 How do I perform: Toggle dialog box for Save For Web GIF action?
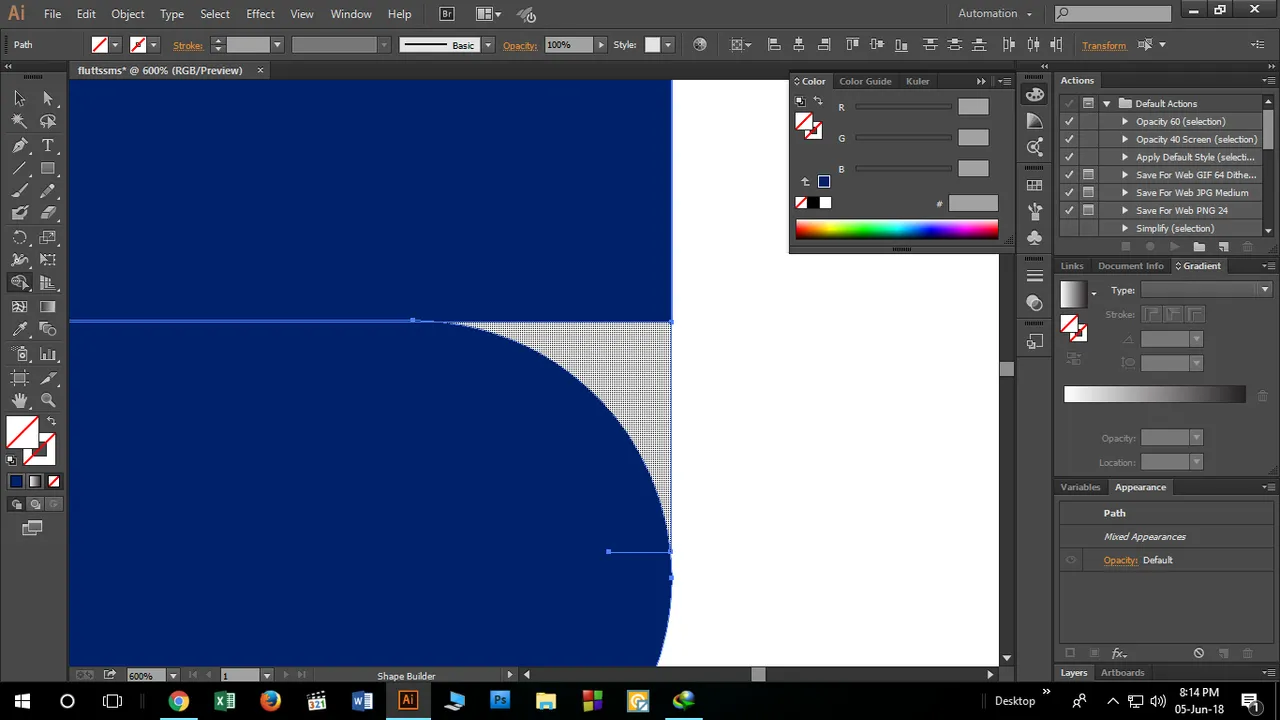(1089, 175)
